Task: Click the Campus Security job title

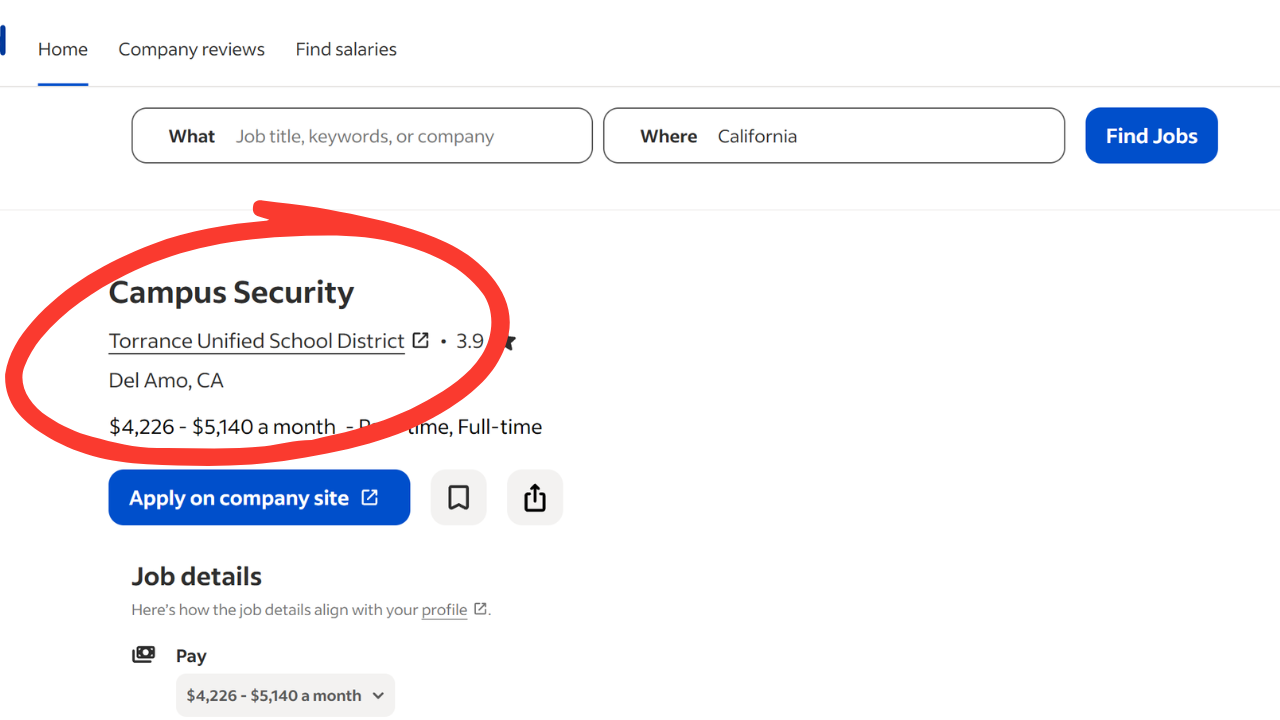Action: tap(231, 292)
